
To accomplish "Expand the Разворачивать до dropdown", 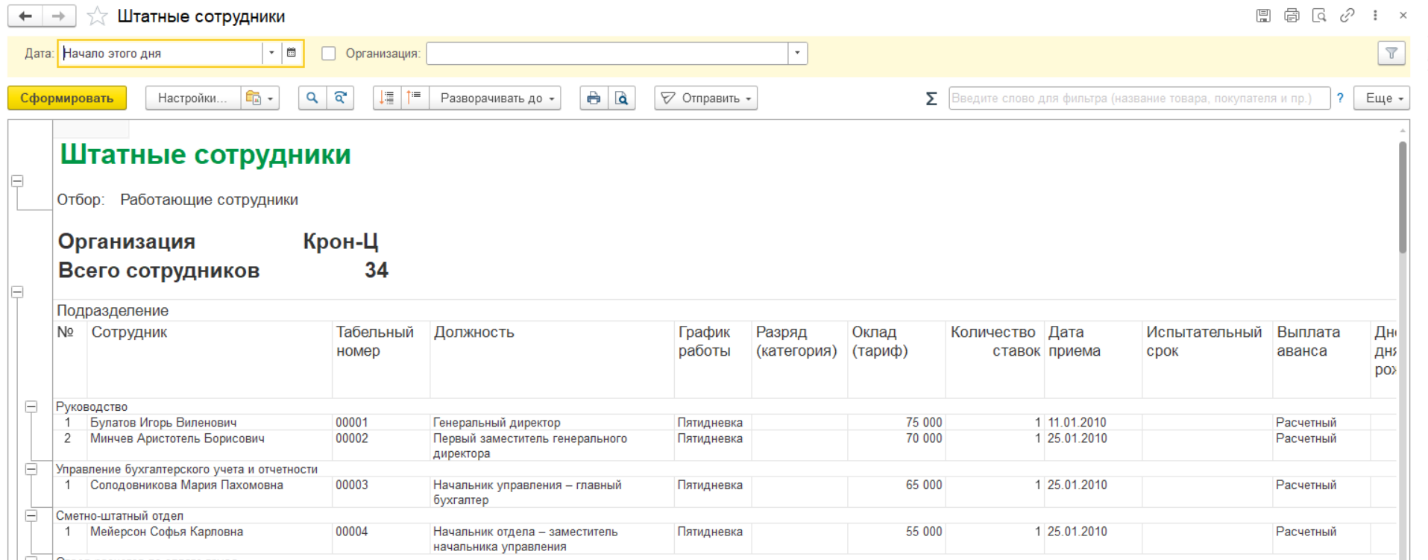I will 497,98.
